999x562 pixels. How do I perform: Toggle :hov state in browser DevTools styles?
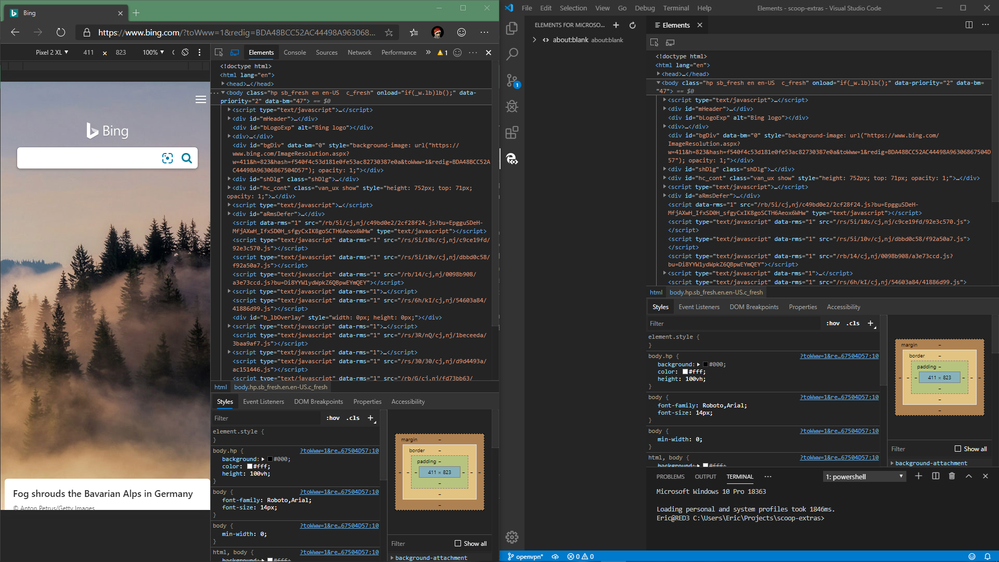(333, 418)
